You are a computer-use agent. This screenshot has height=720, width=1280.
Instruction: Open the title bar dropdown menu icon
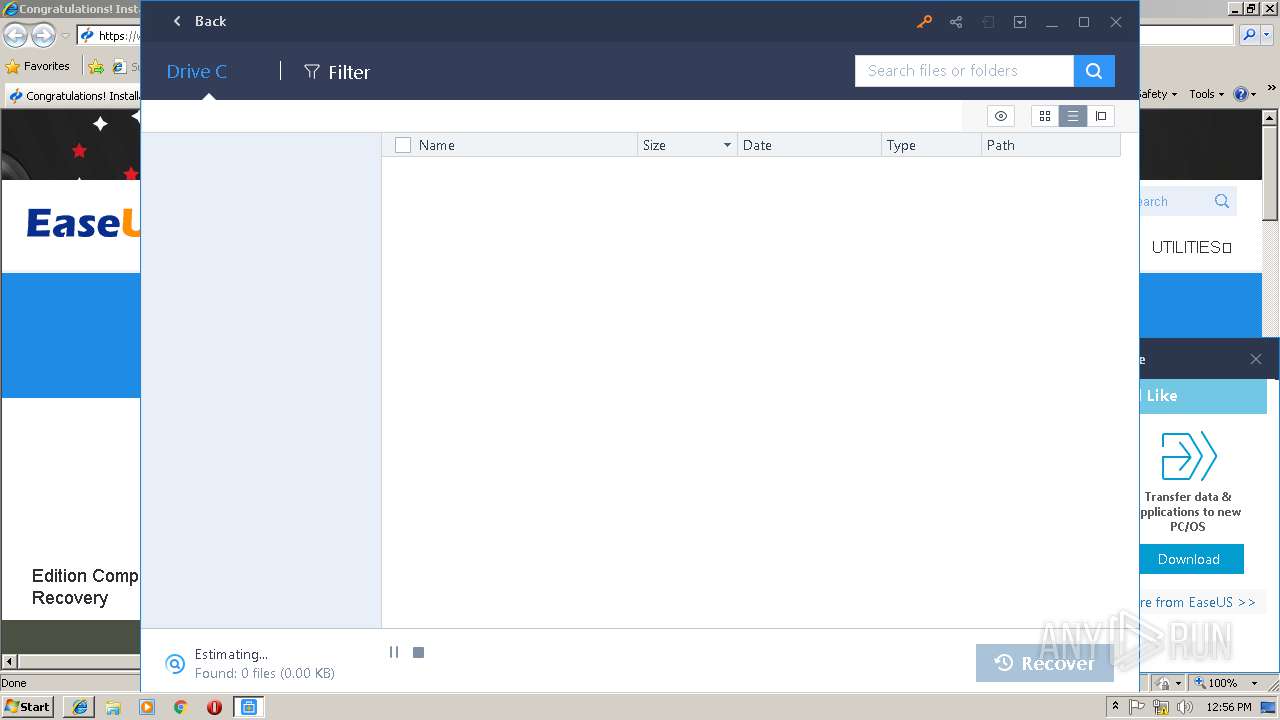[1020, 22]
